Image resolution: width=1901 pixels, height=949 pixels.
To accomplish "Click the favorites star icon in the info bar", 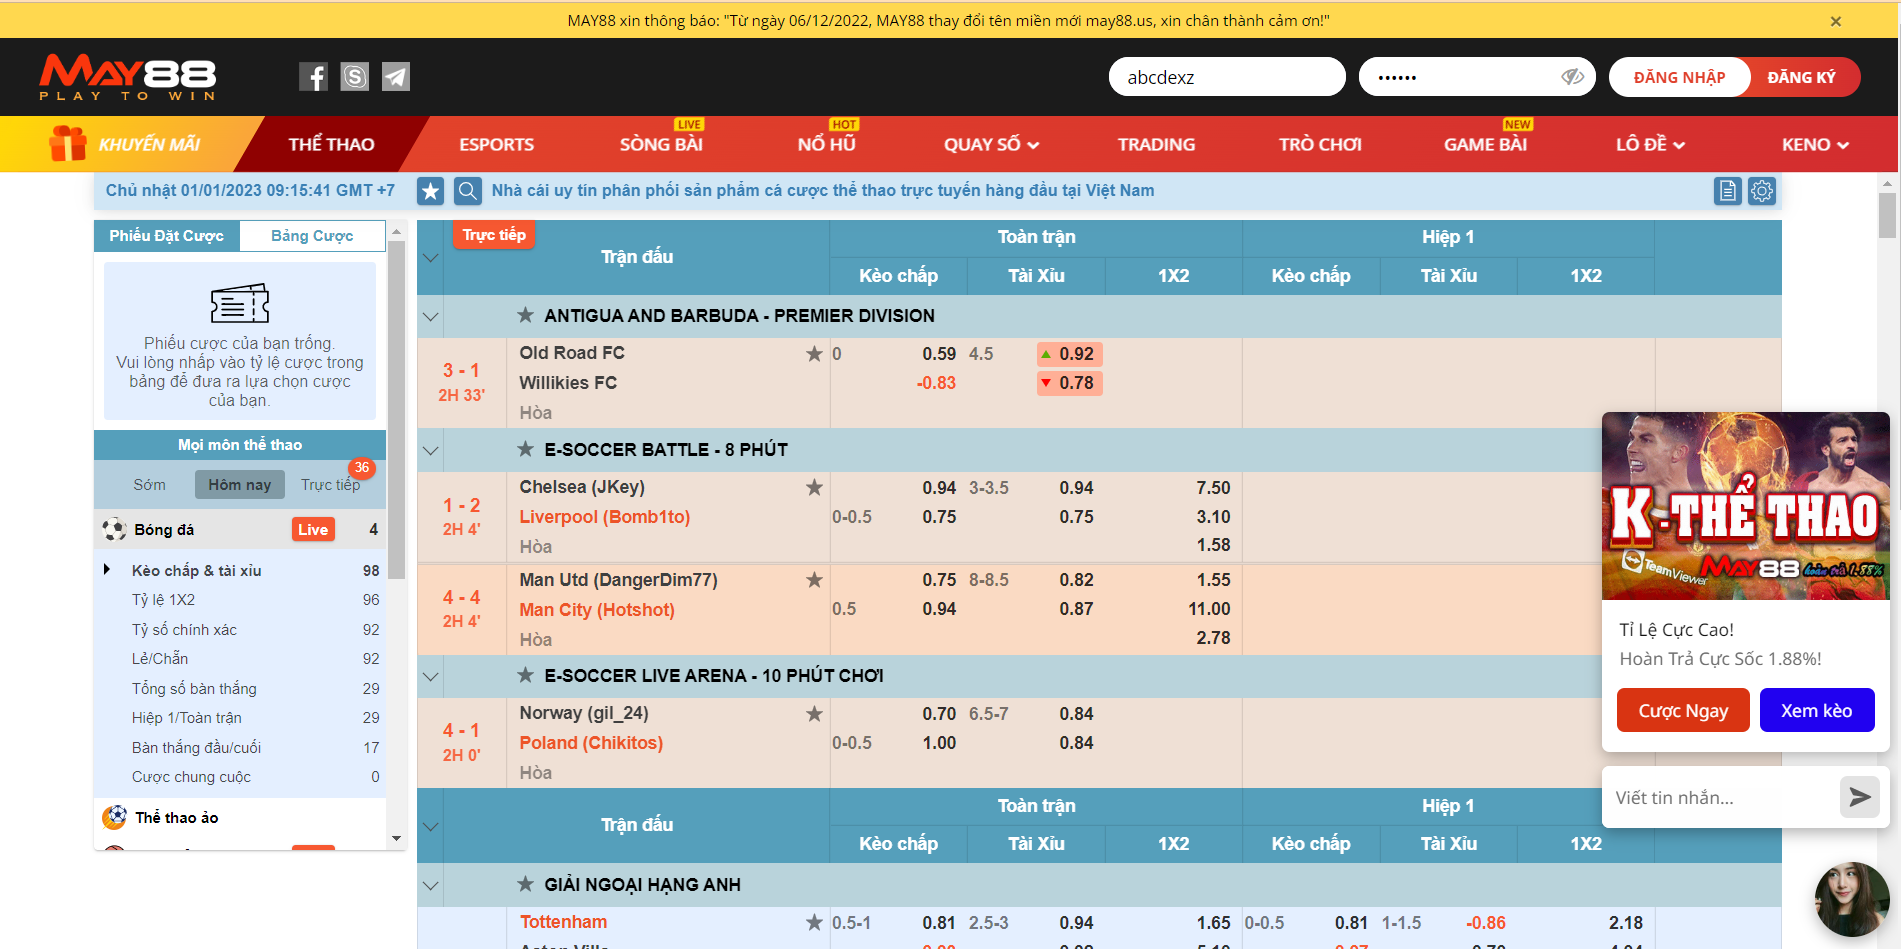I will coord(431,191).
